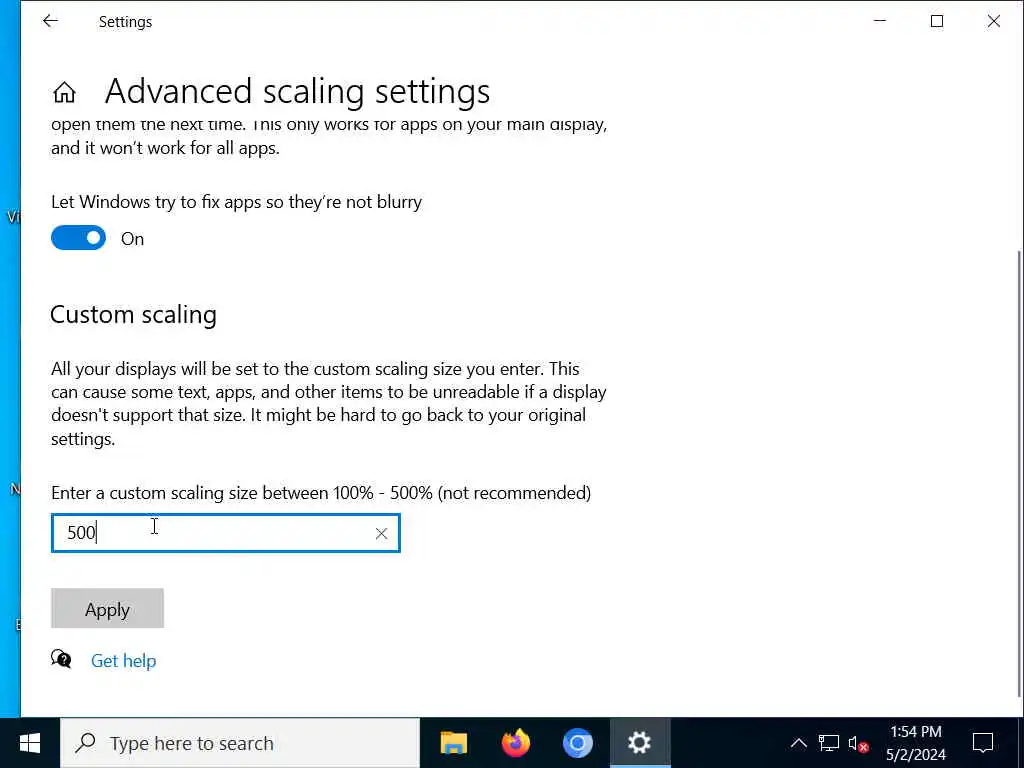Click in the custom scaling size field
Image resolution: width=1024 pixels, height=768 pixels.
tap(225, 534)
